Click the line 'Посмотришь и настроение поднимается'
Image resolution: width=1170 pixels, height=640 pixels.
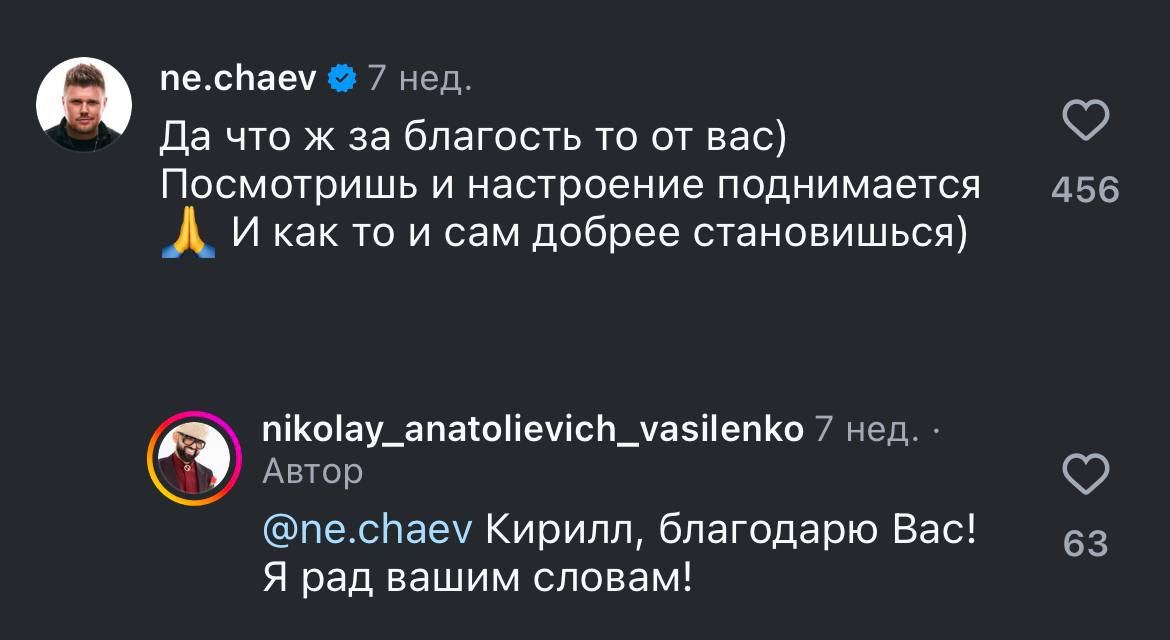[x=570, y=185]
